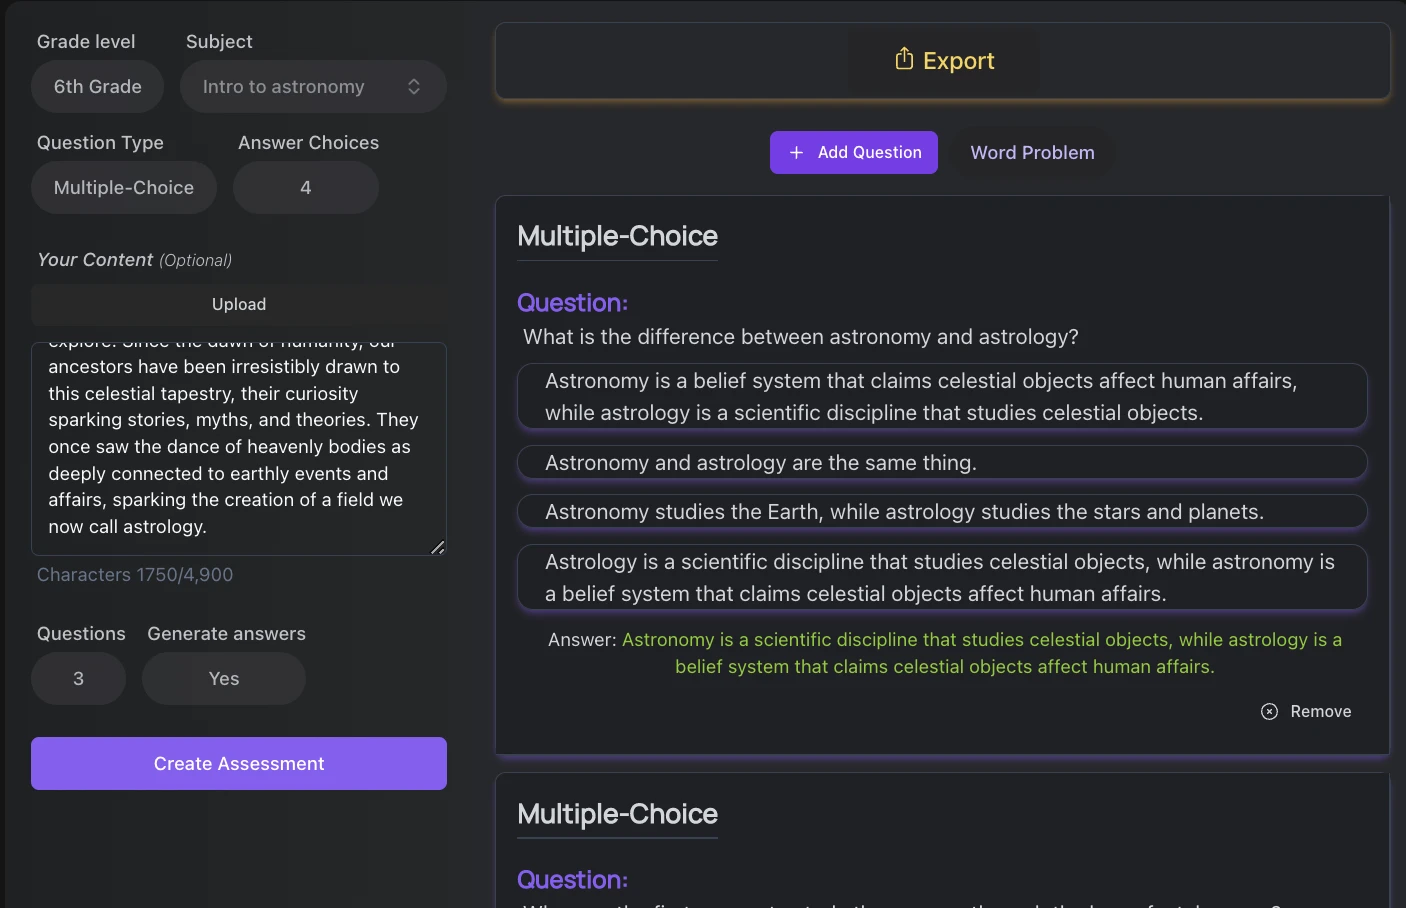Click the Add Question button
Viewport: 1406px width, 908px height.
854,152
